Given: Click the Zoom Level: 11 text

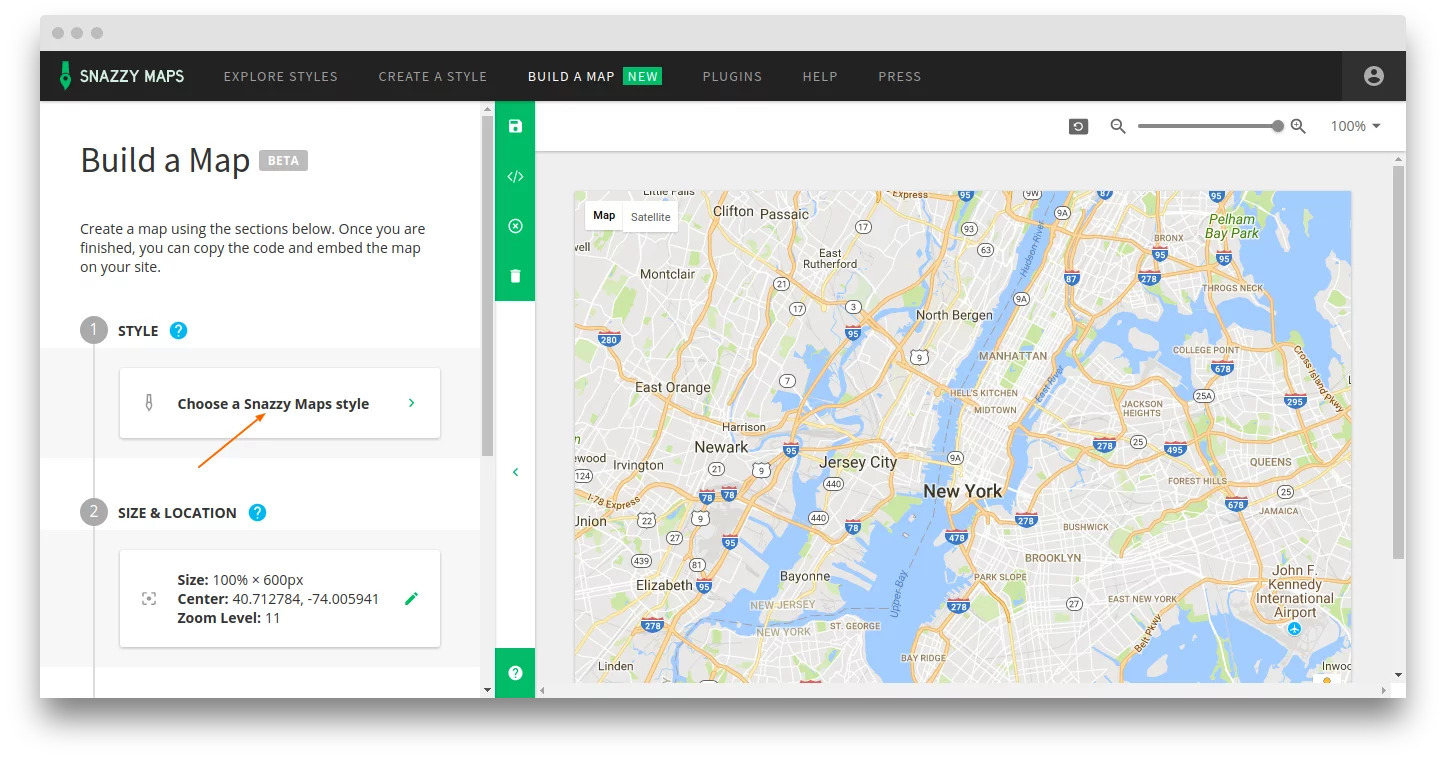Looking at the screenshot, I should 229,618.
